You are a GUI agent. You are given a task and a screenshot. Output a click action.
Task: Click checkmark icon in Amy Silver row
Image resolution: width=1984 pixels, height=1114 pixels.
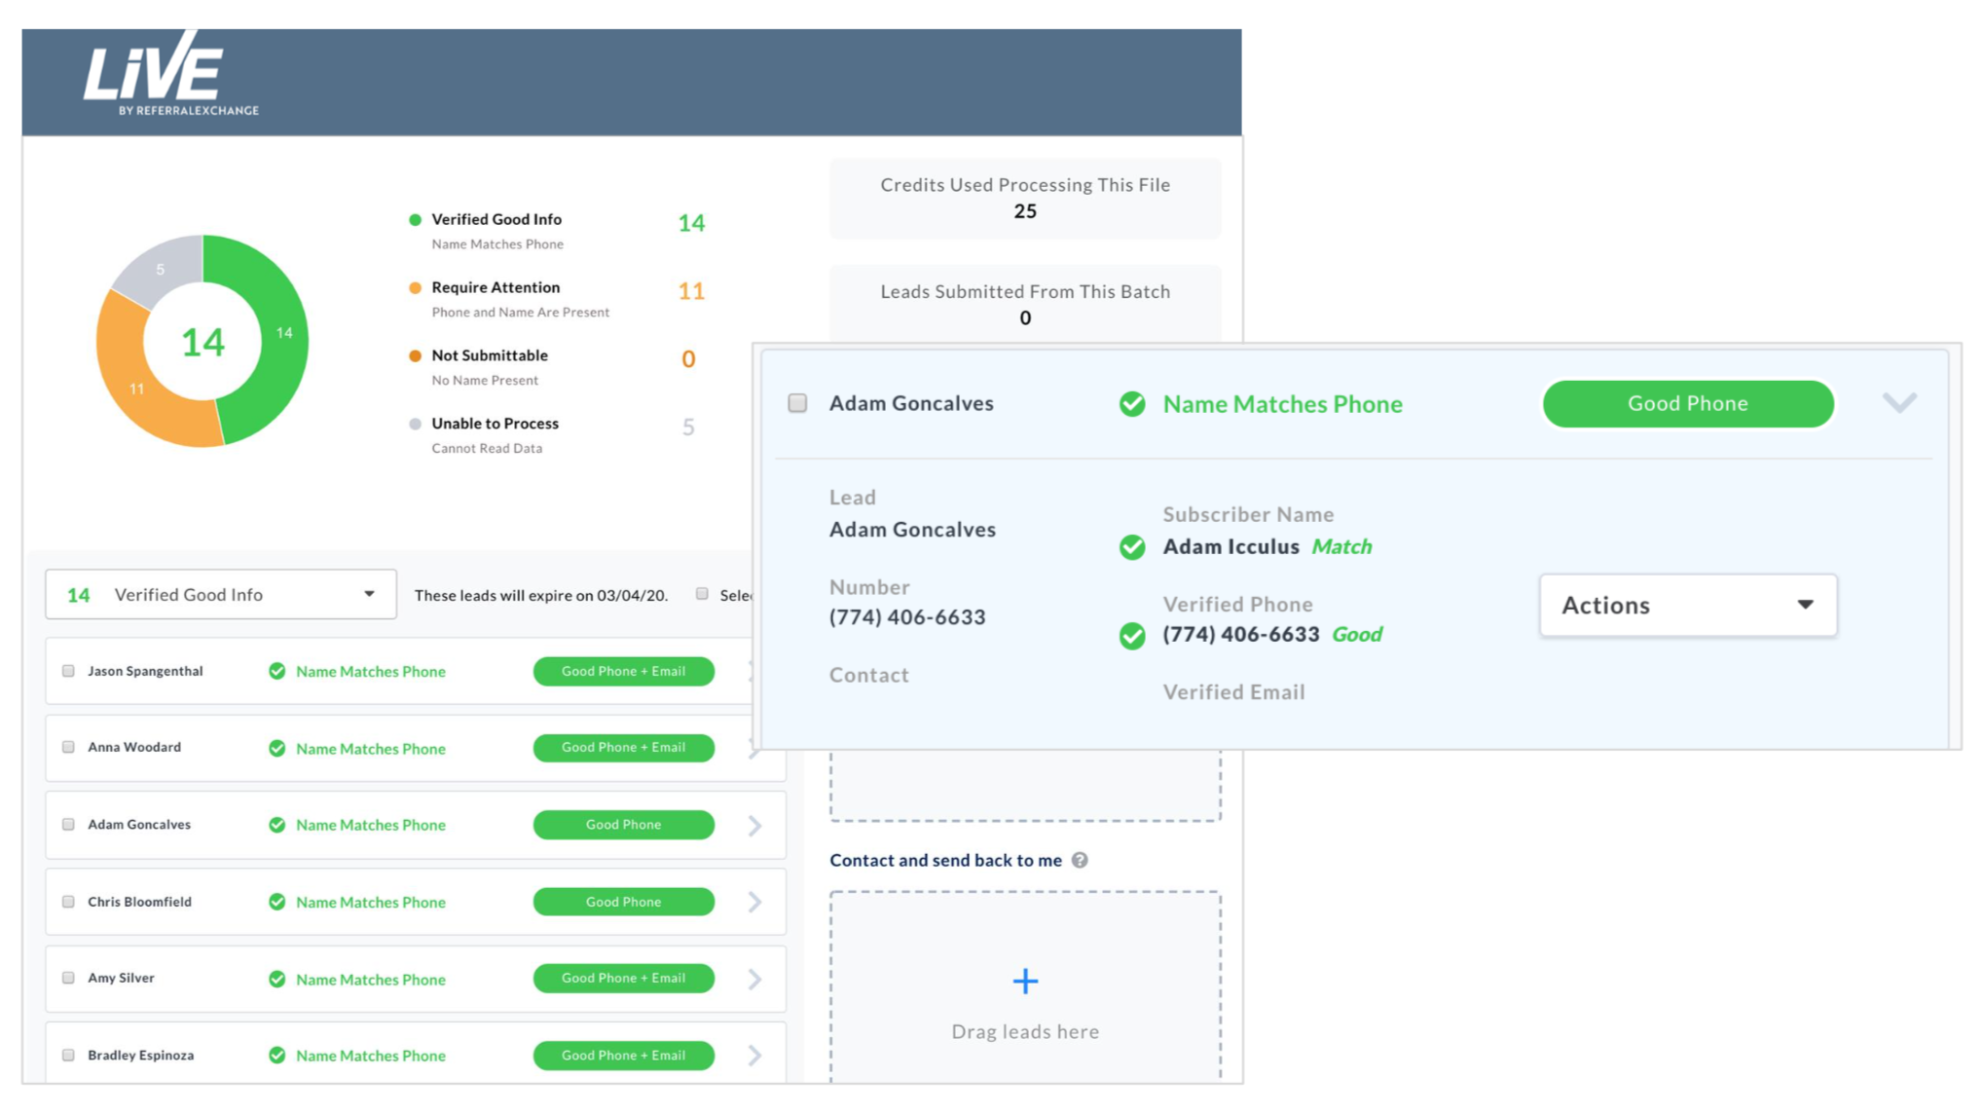(277, 979)
